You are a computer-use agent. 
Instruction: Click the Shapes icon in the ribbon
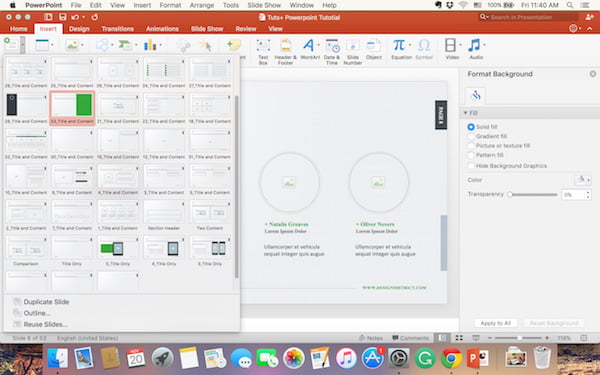click(x=102, y=45)
